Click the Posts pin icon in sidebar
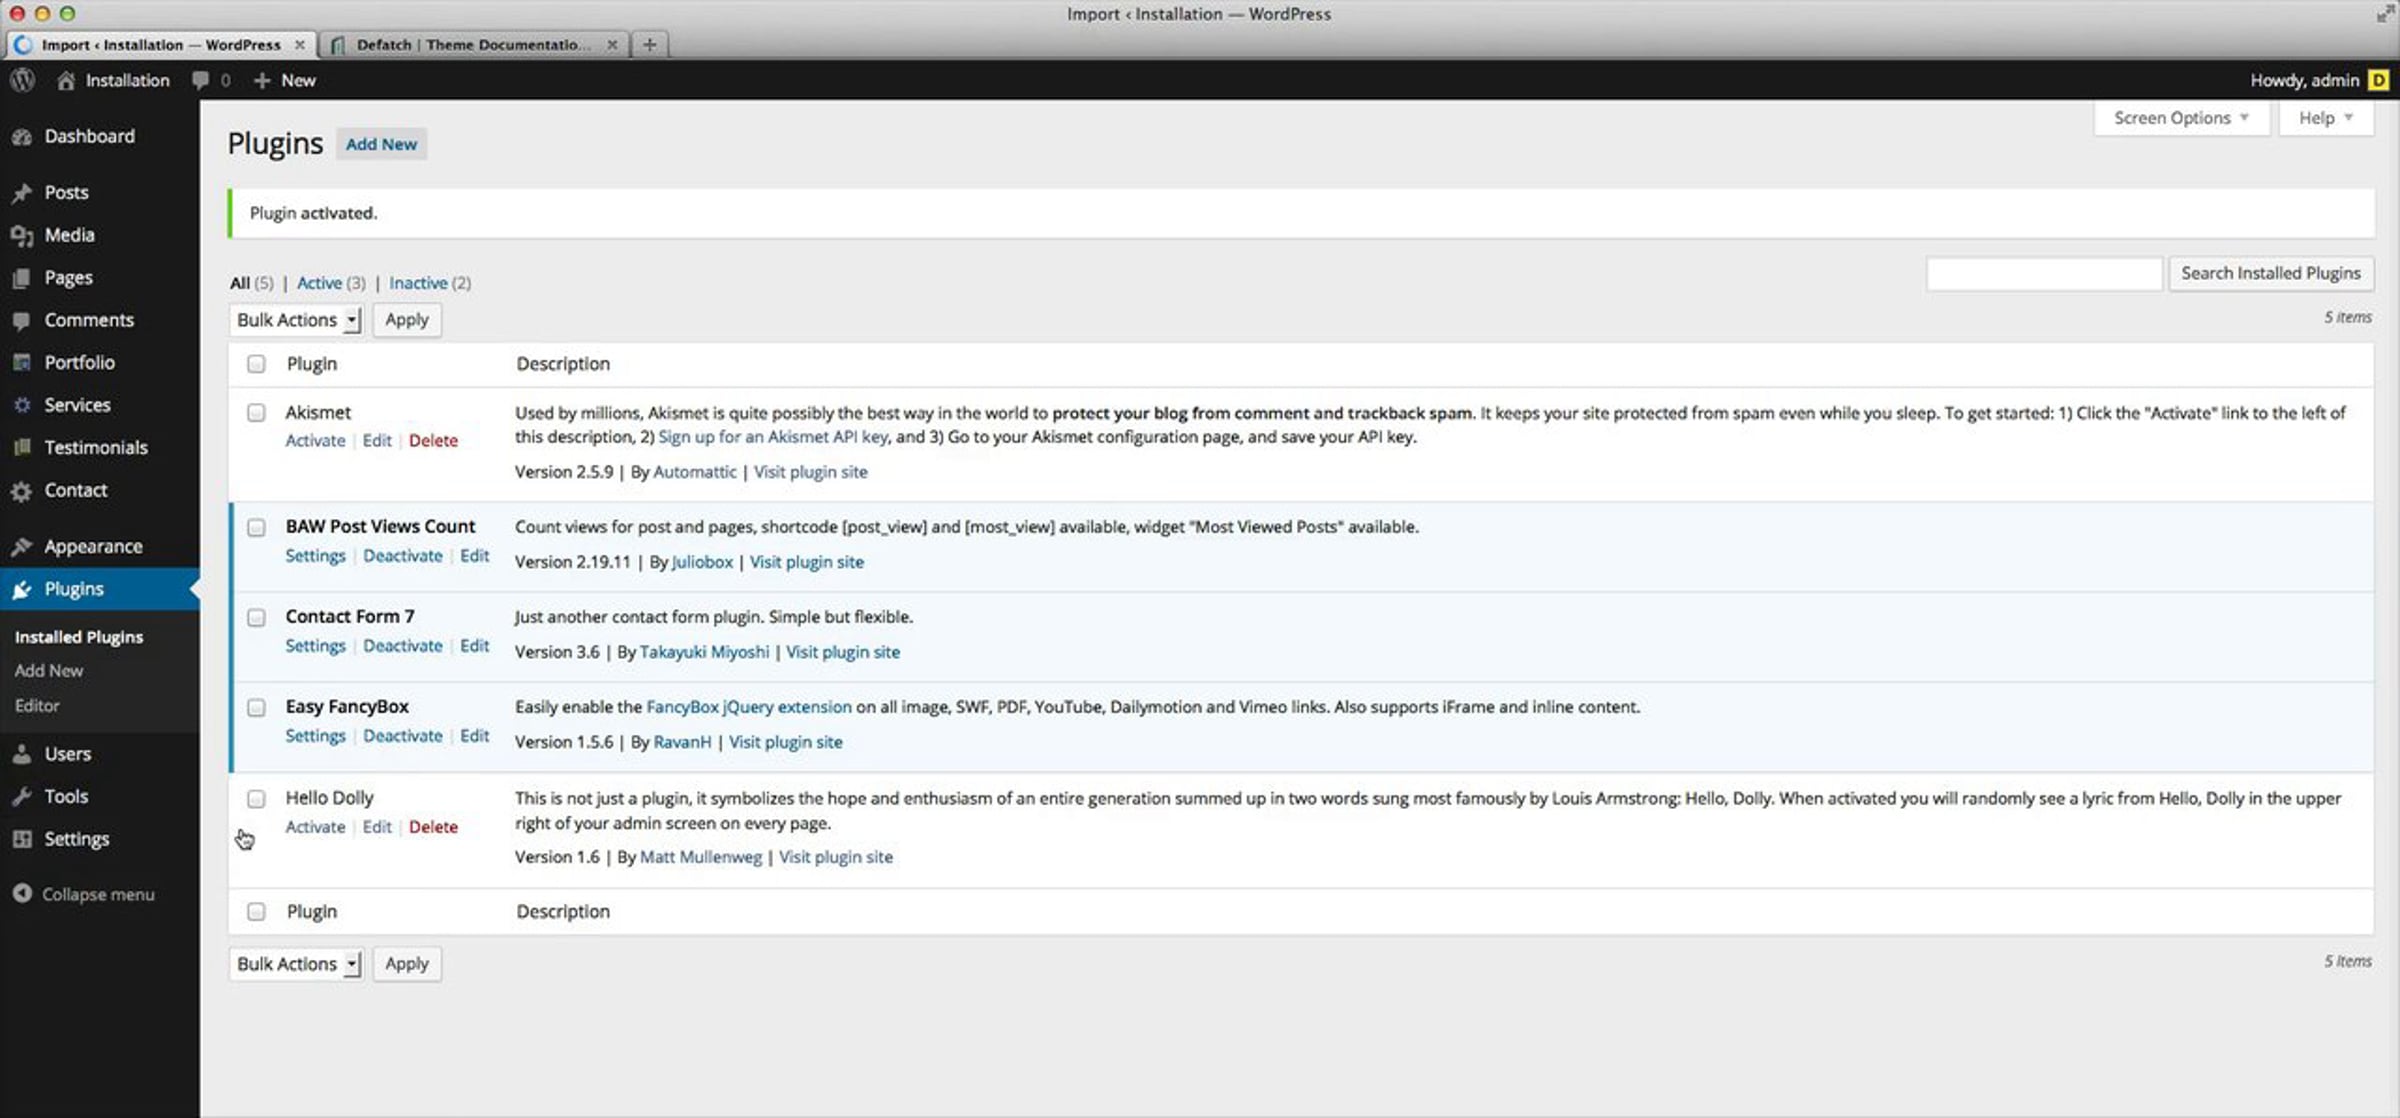This screenshot has width=2400, height=1118. tap(22, 192)
